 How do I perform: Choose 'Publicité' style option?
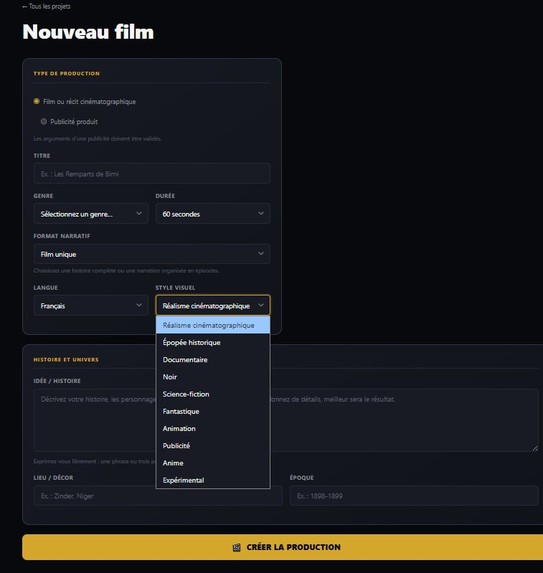pos(213,445)
